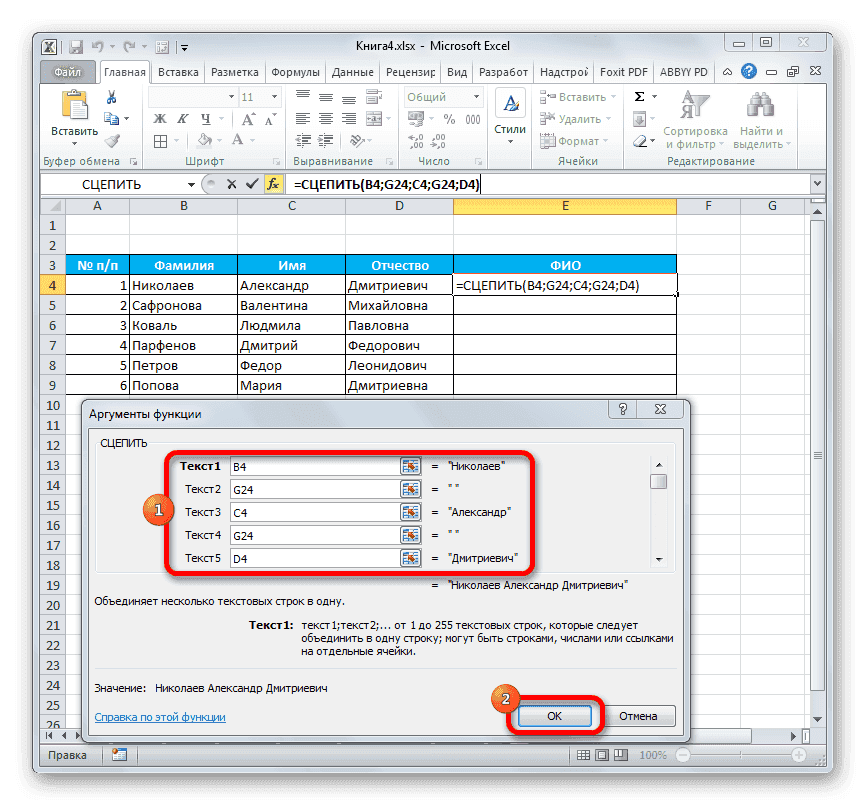Click the fx Insert Function icon

click(273, 184)
